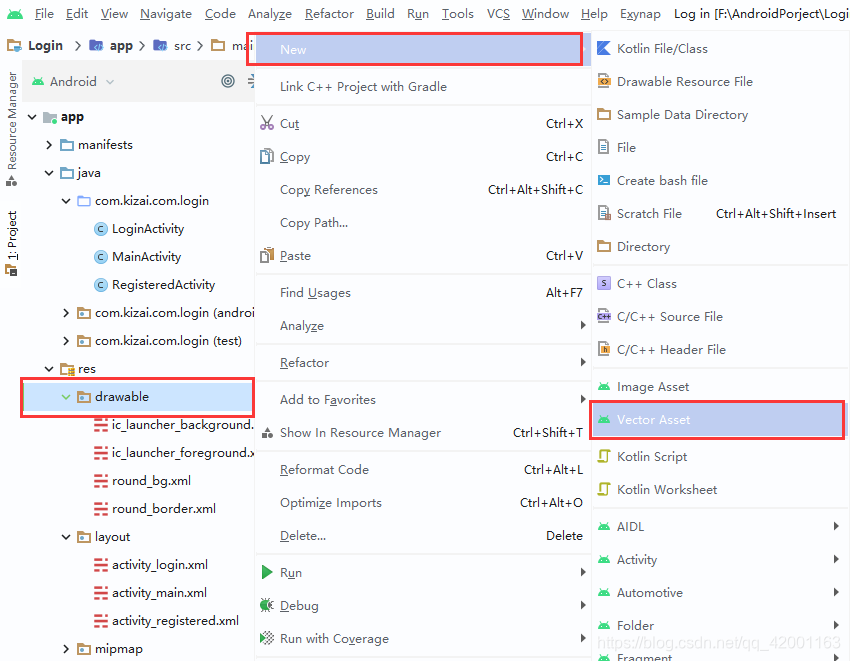Select MainActivity in project tree
The height and width of the screenshot is (661, 850).
[x=146, y=256]
